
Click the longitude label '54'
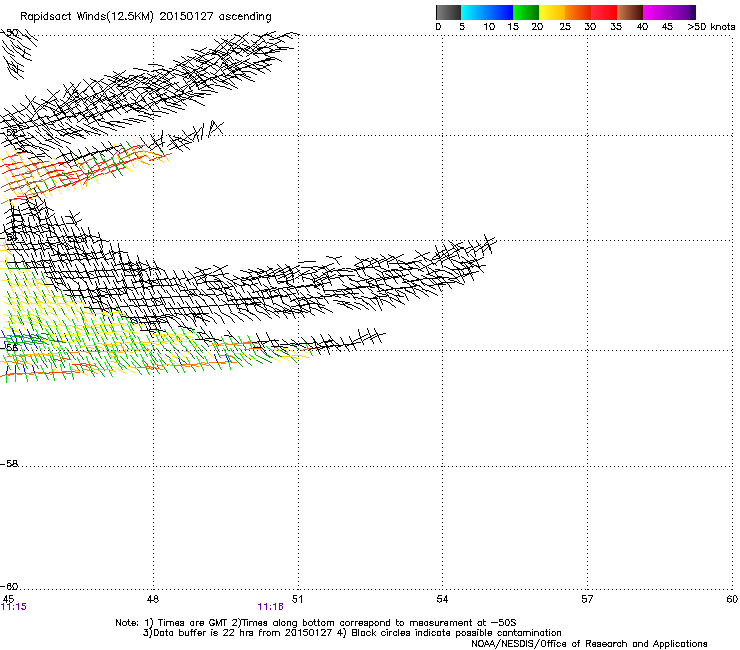coord(442,599)
